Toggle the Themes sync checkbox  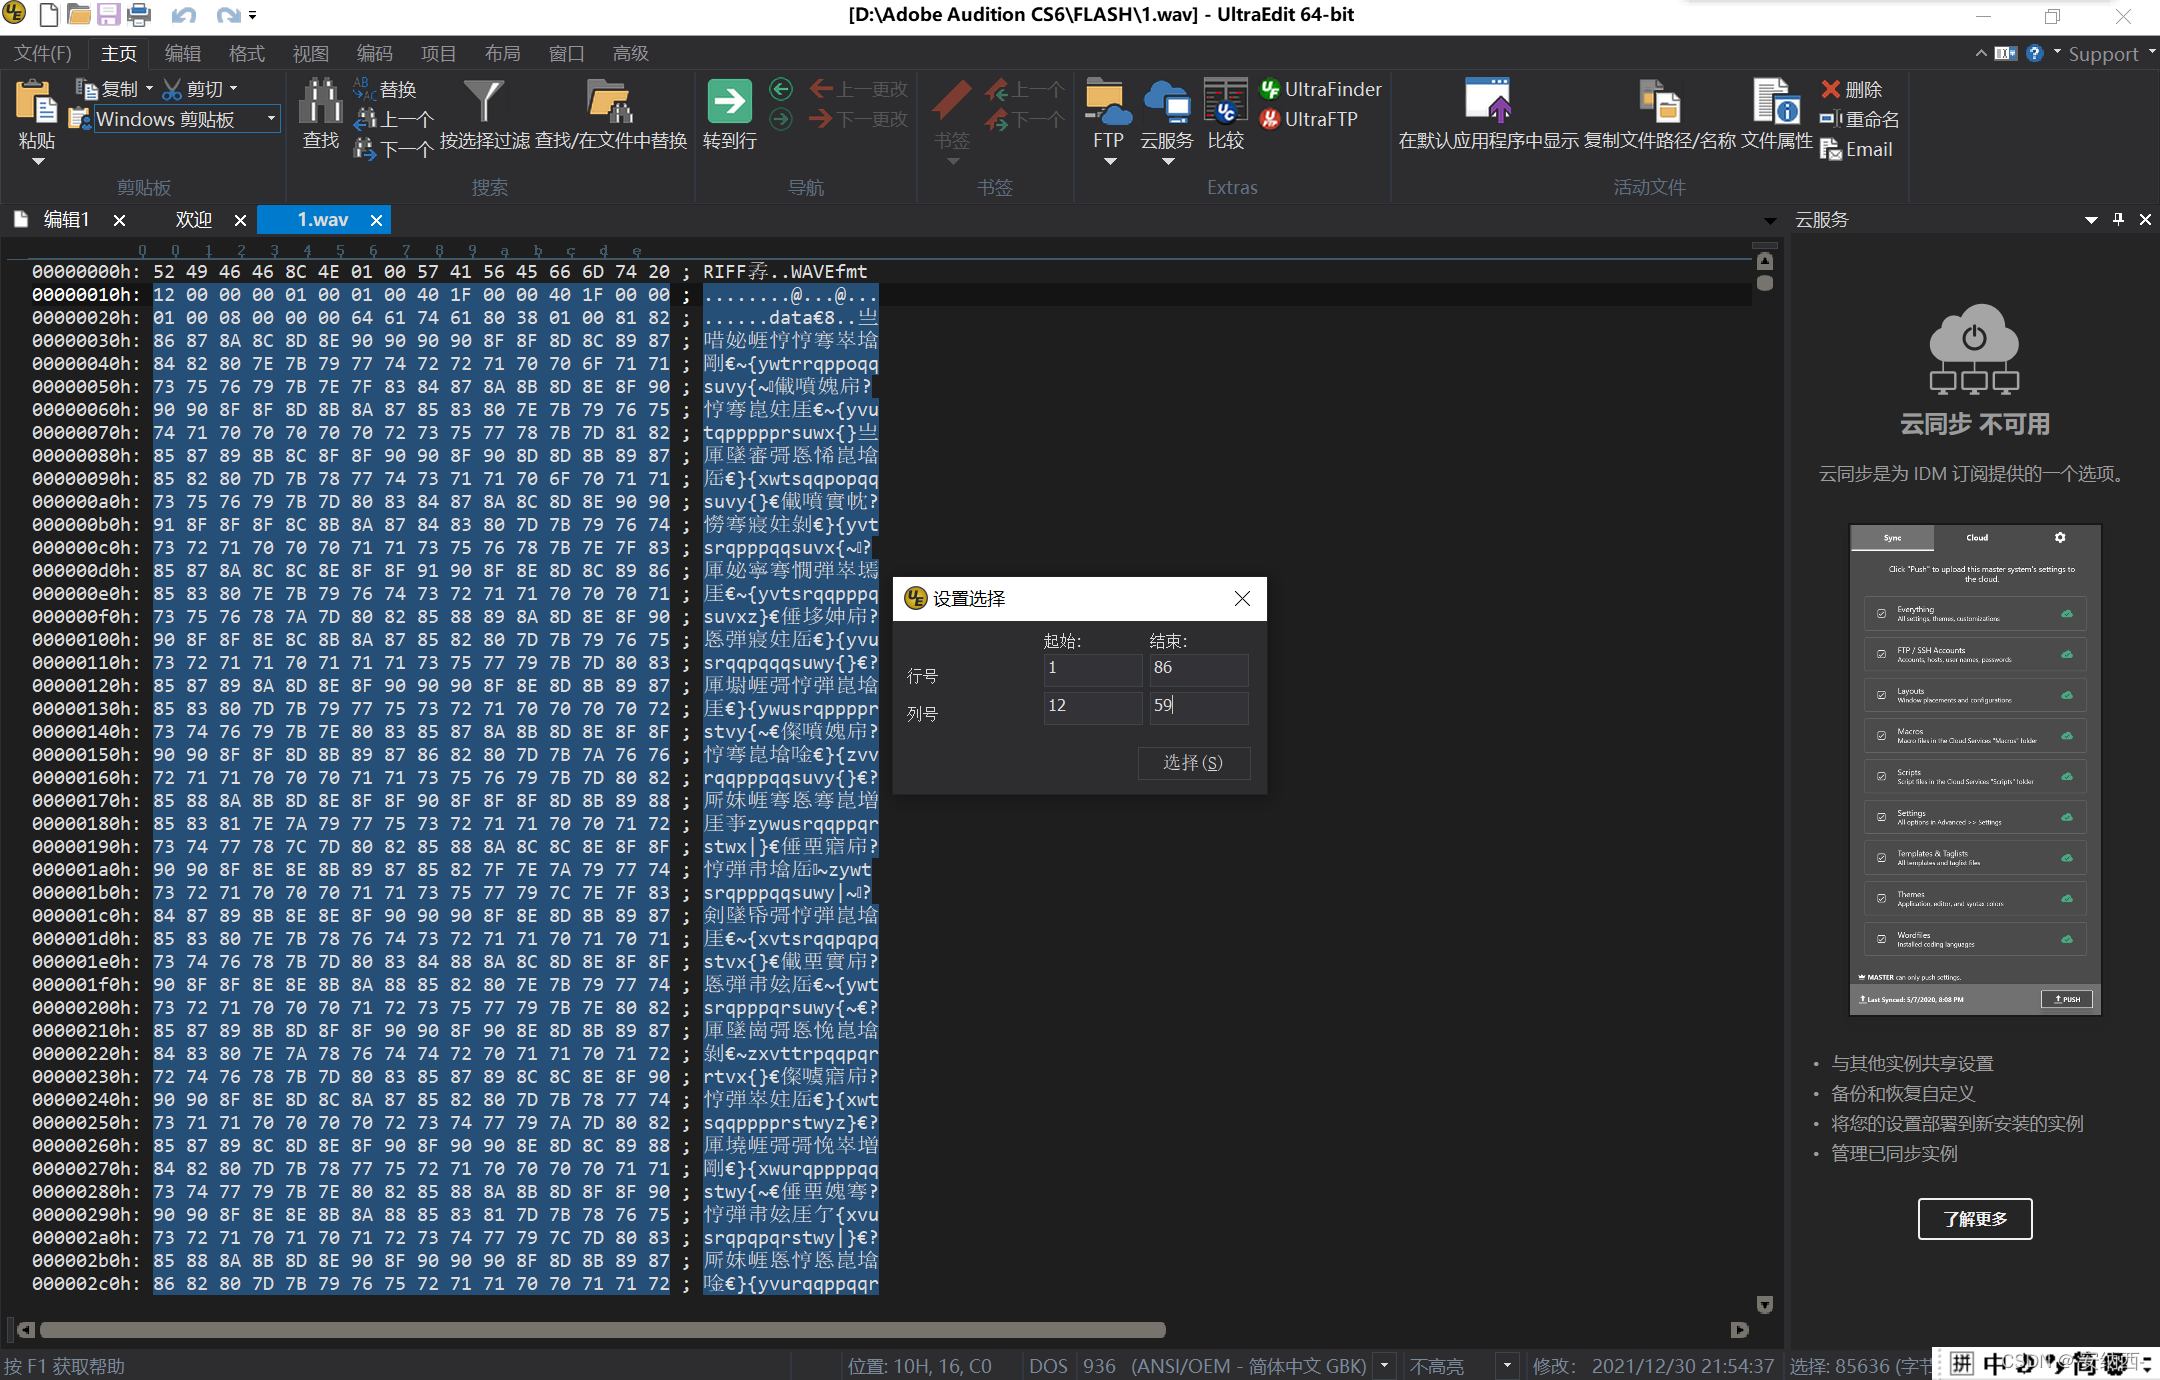[1881, 898]
